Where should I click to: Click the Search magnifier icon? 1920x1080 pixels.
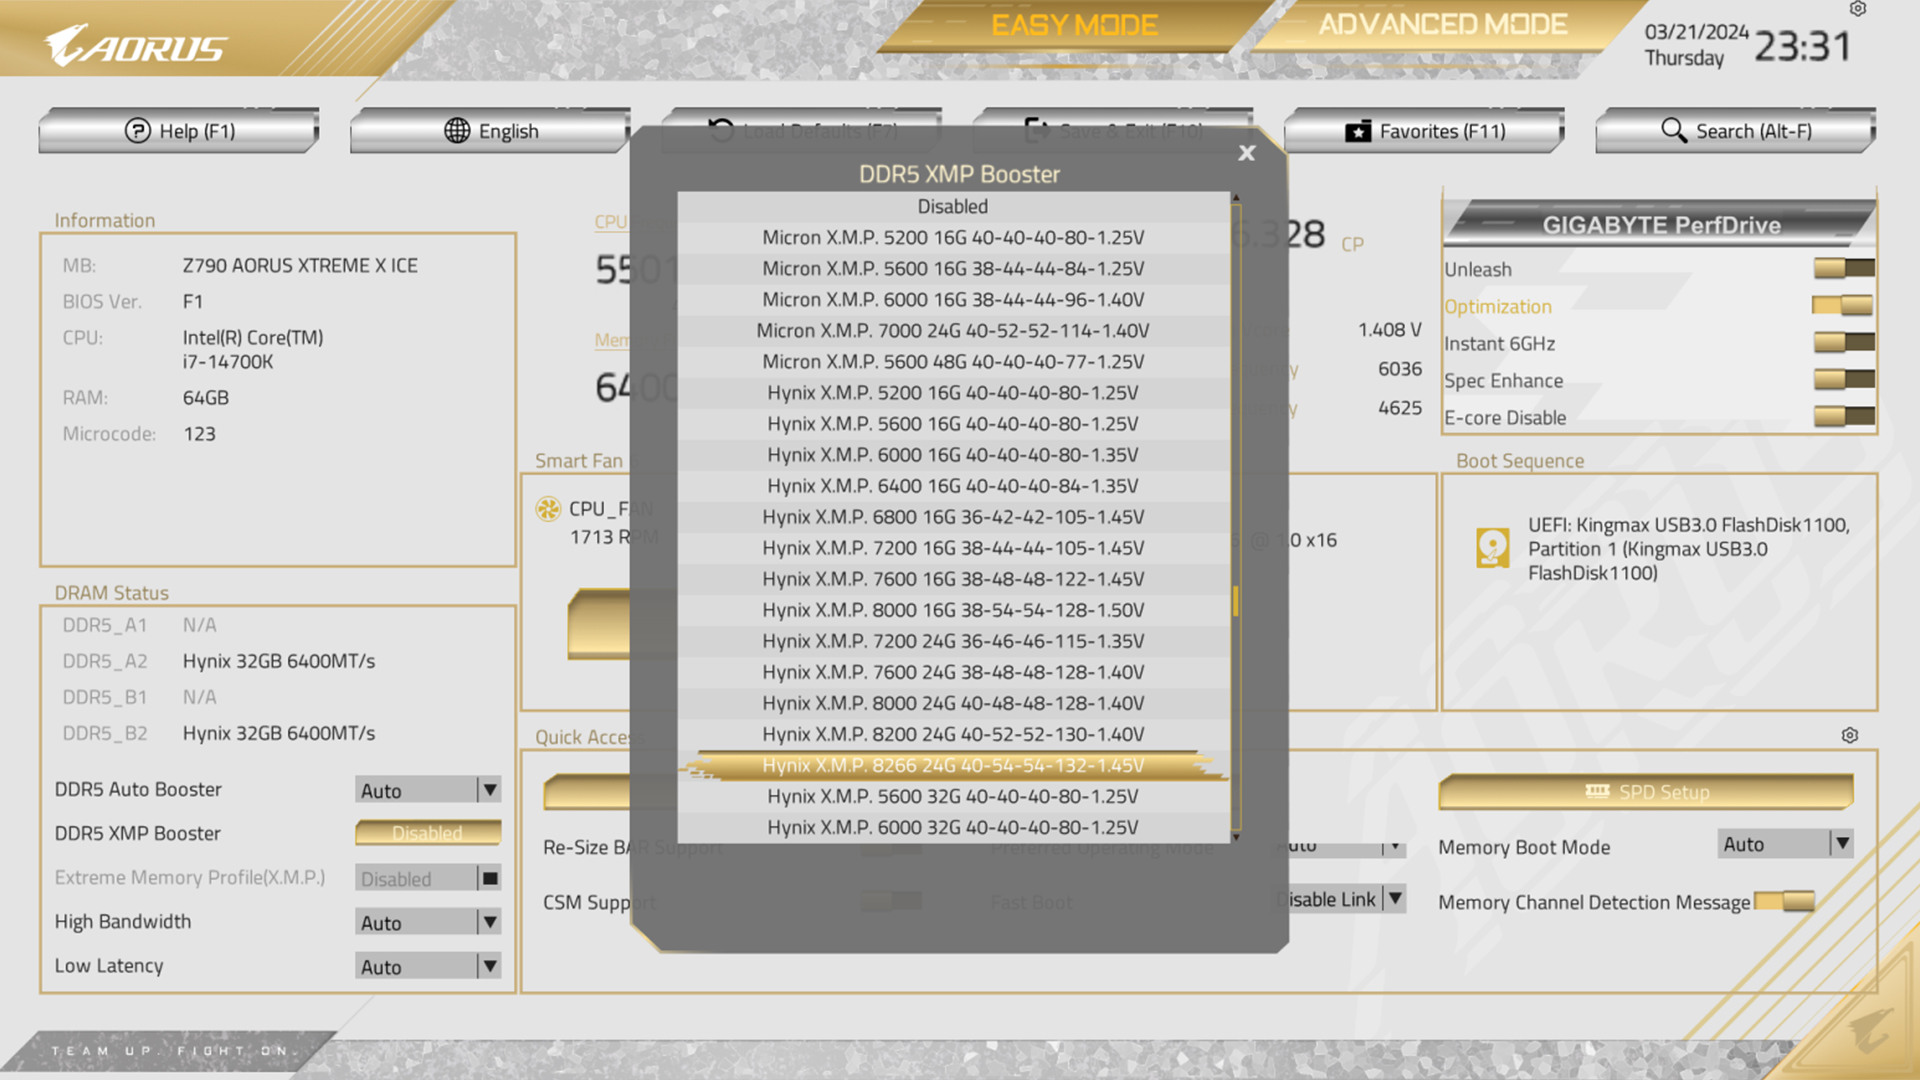tap(1674, 130)
